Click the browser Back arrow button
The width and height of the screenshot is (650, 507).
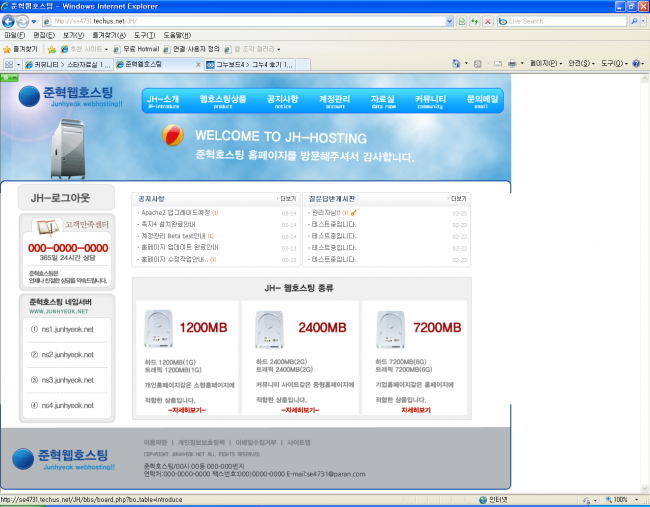(11, 20)
